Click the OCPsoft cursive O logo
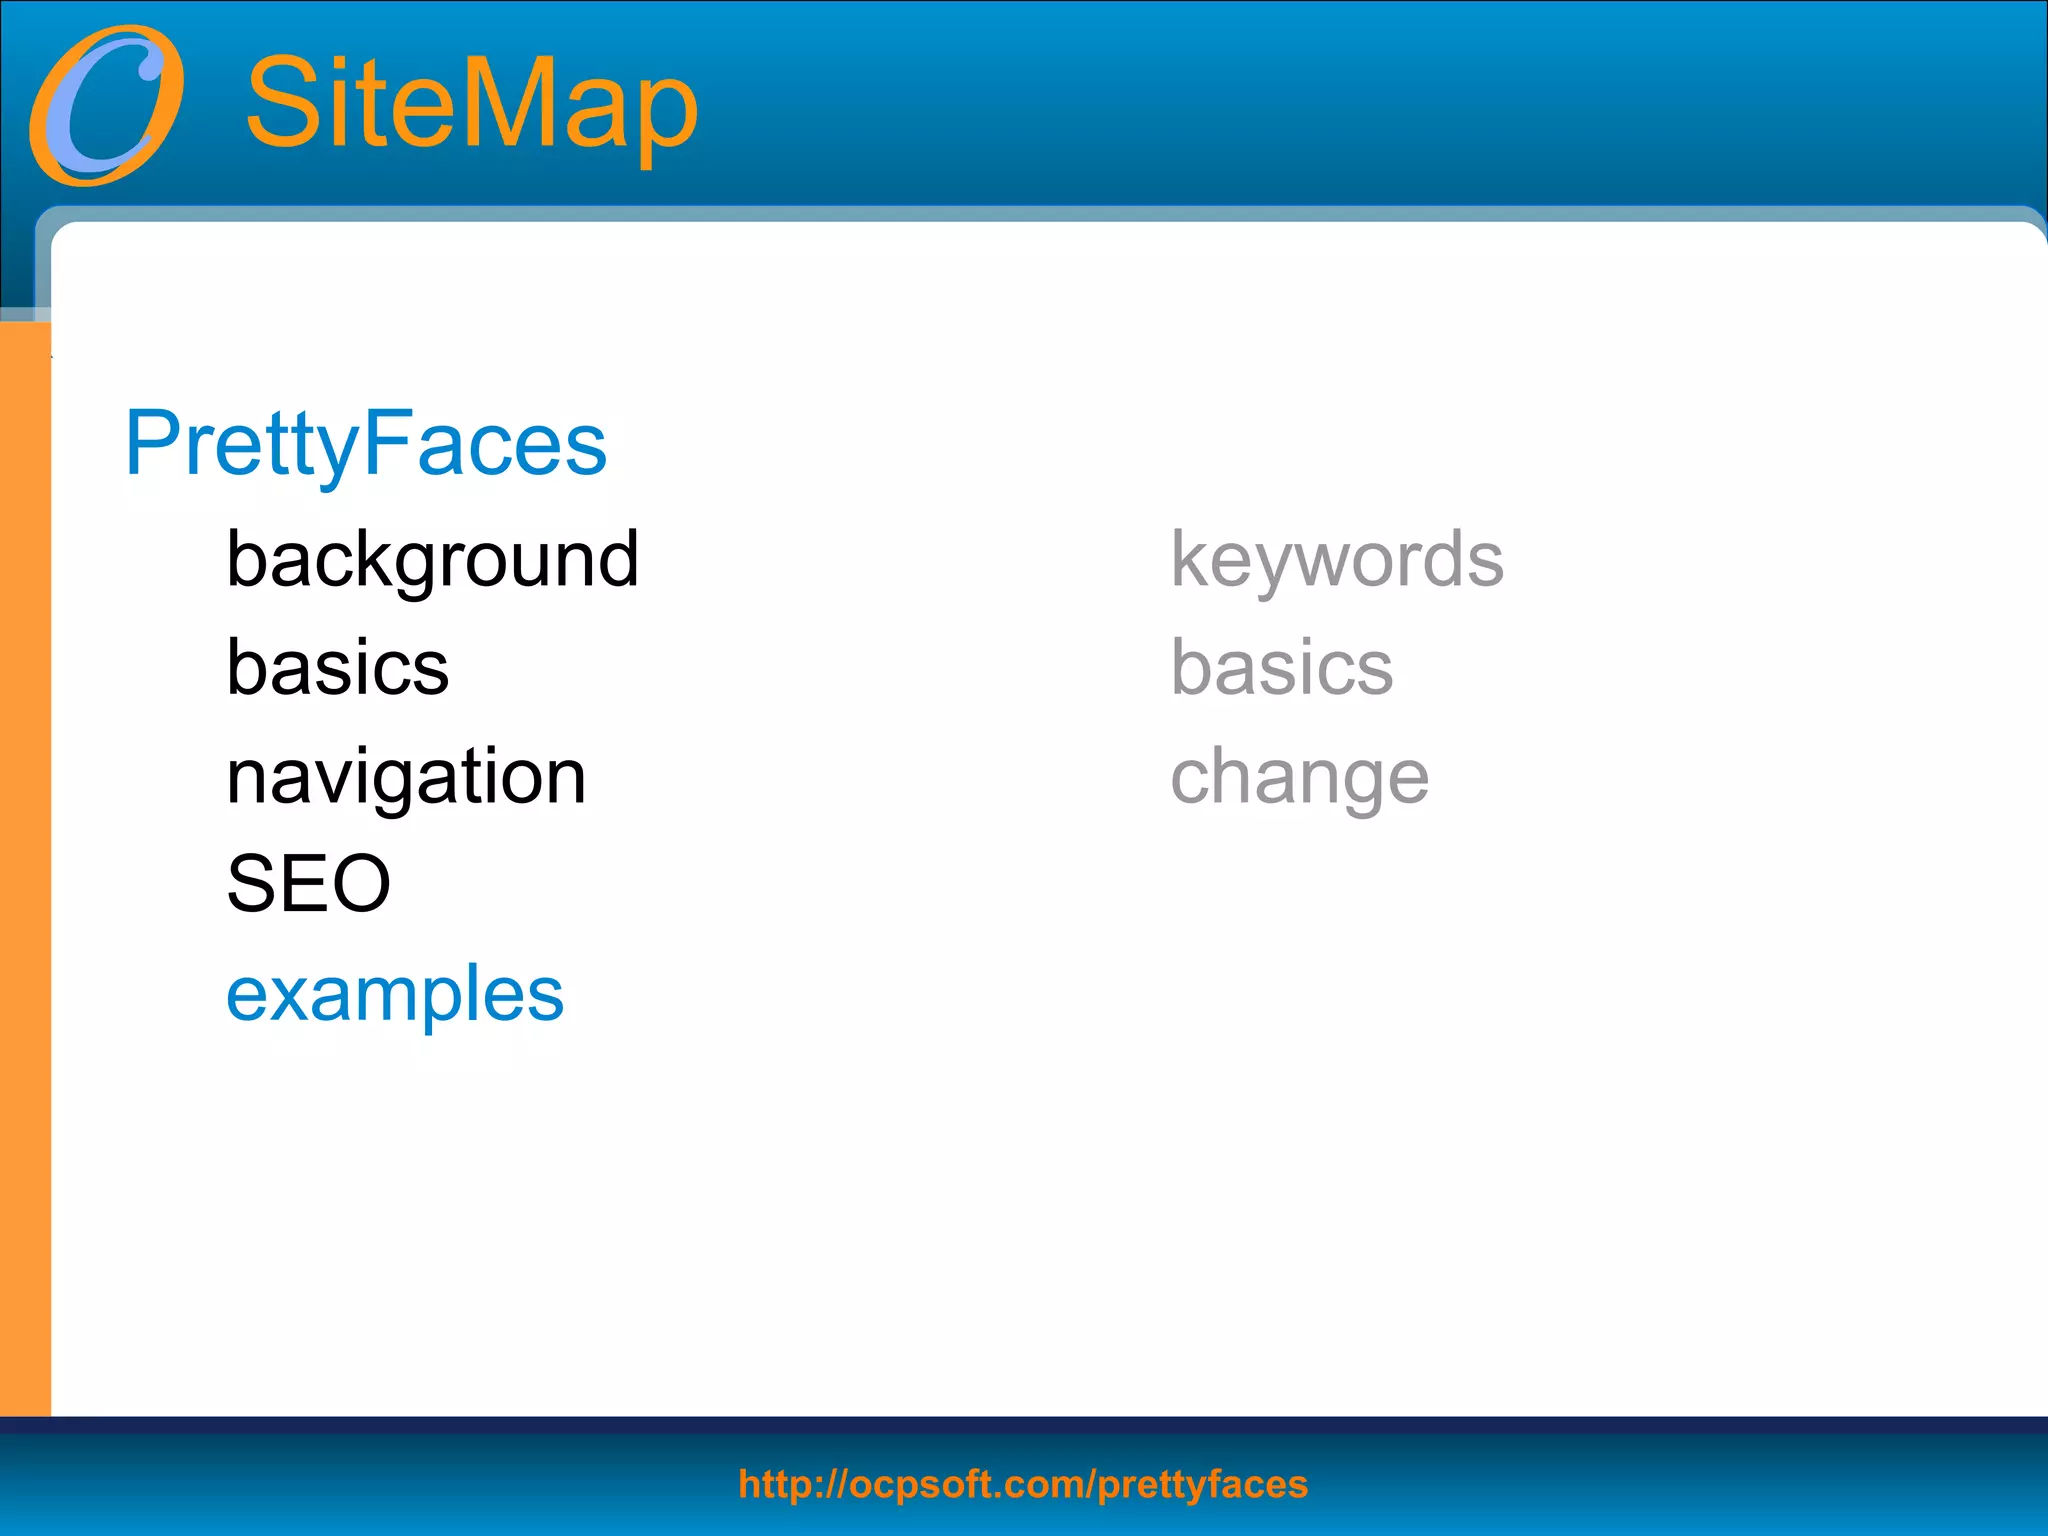Screen dimensions: 2048x1536 (106, 106)
